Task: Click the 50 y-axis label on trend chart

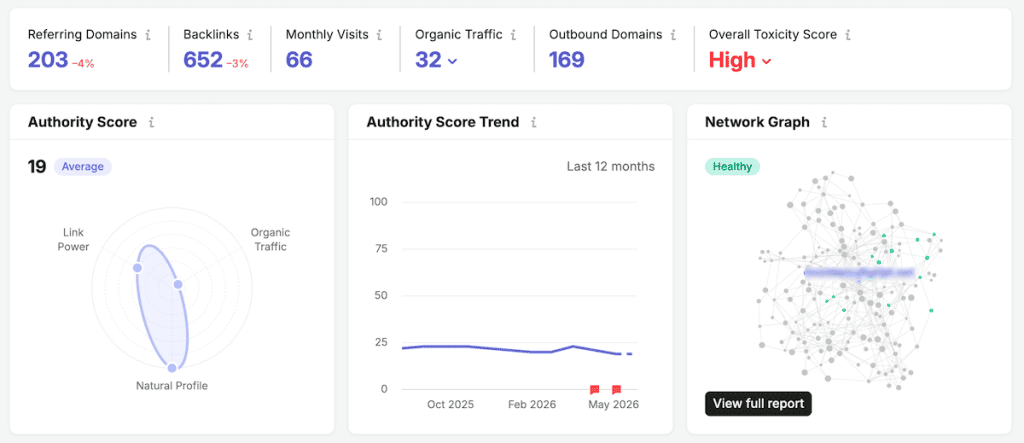Action: pyautogui.click(x=381, y=295)
